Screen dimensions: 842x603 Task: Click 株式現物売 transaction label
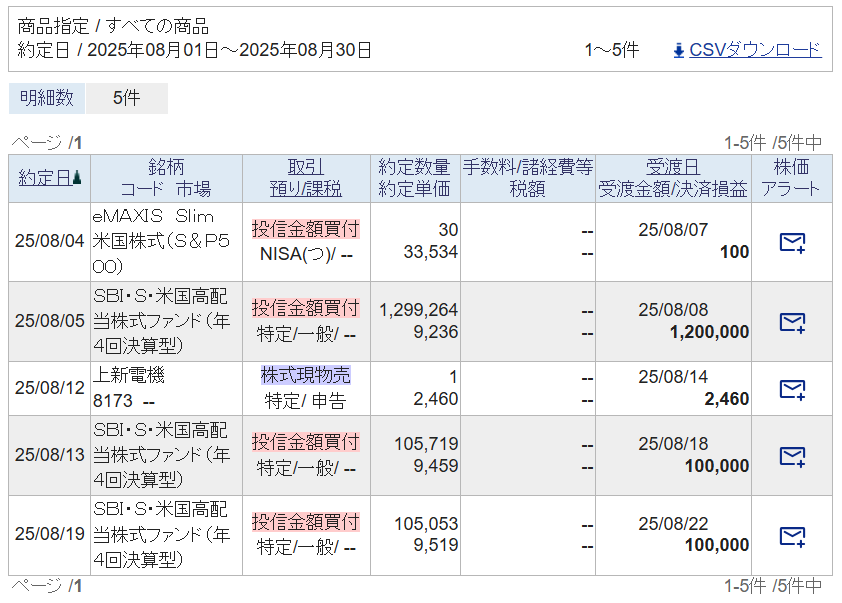point(306,375)
